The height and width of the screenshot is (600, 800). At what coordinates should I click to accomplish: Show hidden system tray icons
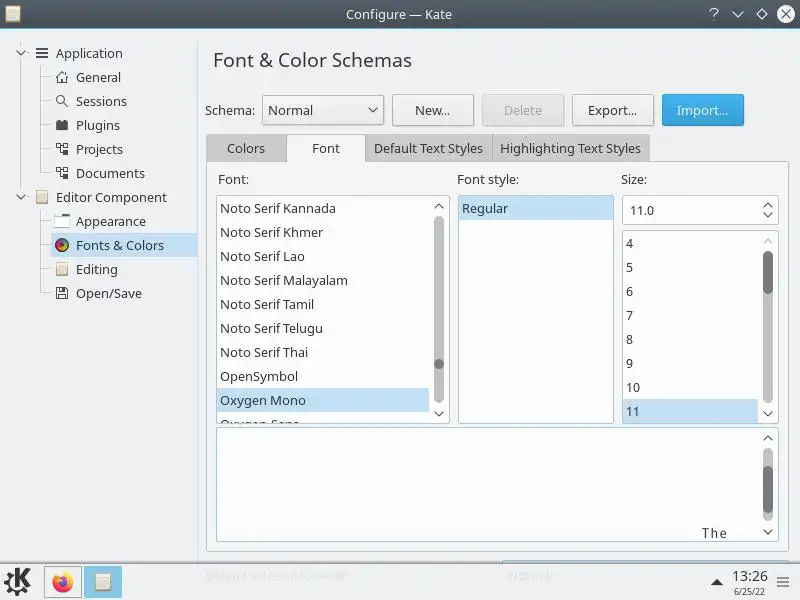pyautogui.click(x=717, y=582)
